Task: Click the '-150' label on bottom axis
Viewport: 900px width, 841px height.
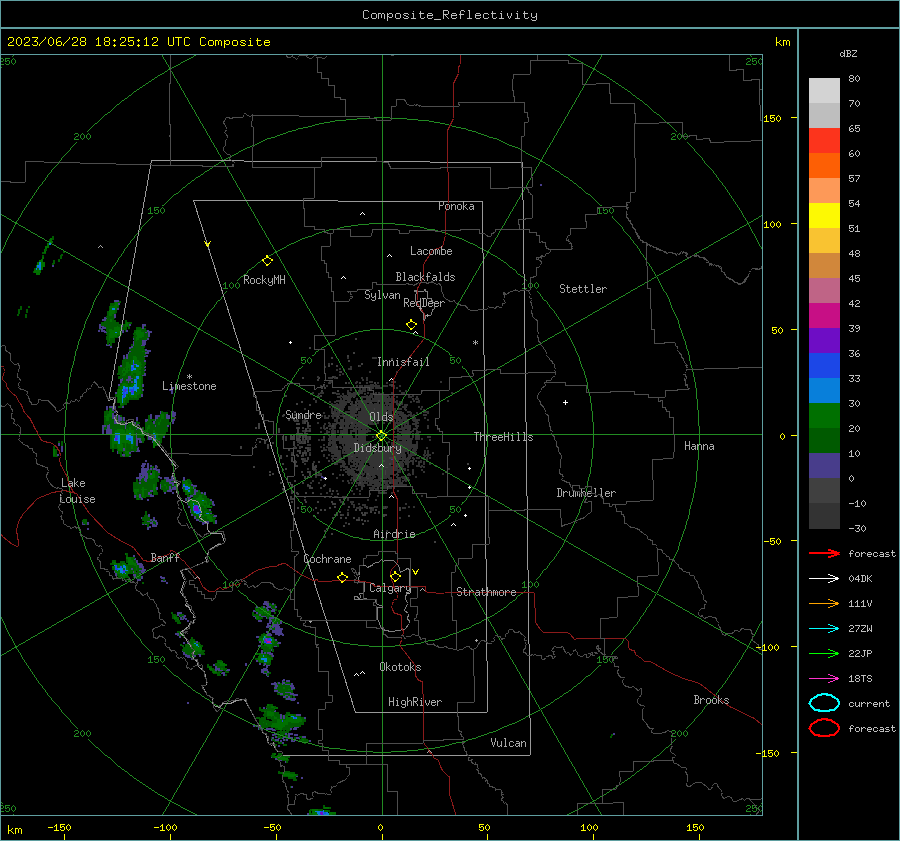Action: [x=59, y=827]
